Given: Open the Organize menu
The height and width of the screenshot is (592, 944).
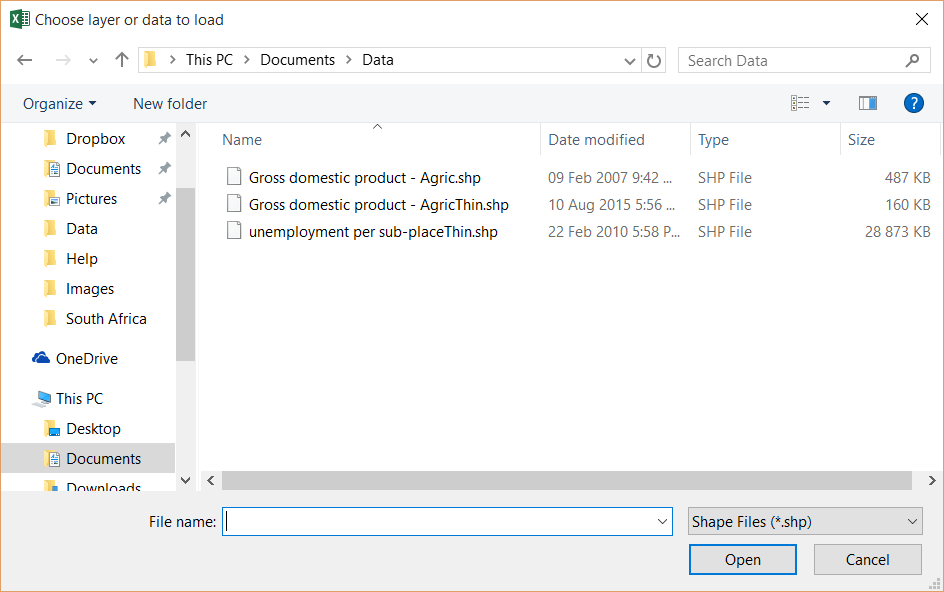Looking at the screenshot, I should click(x=59, y=104).
